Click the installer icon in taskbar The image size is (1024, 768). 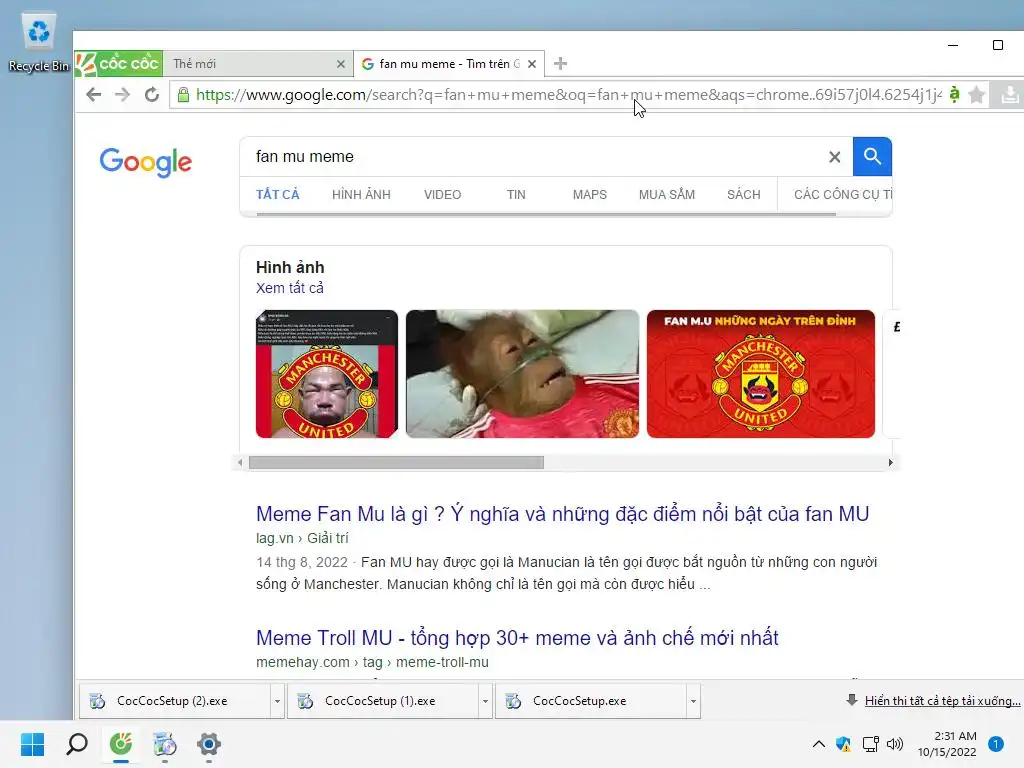165,744
